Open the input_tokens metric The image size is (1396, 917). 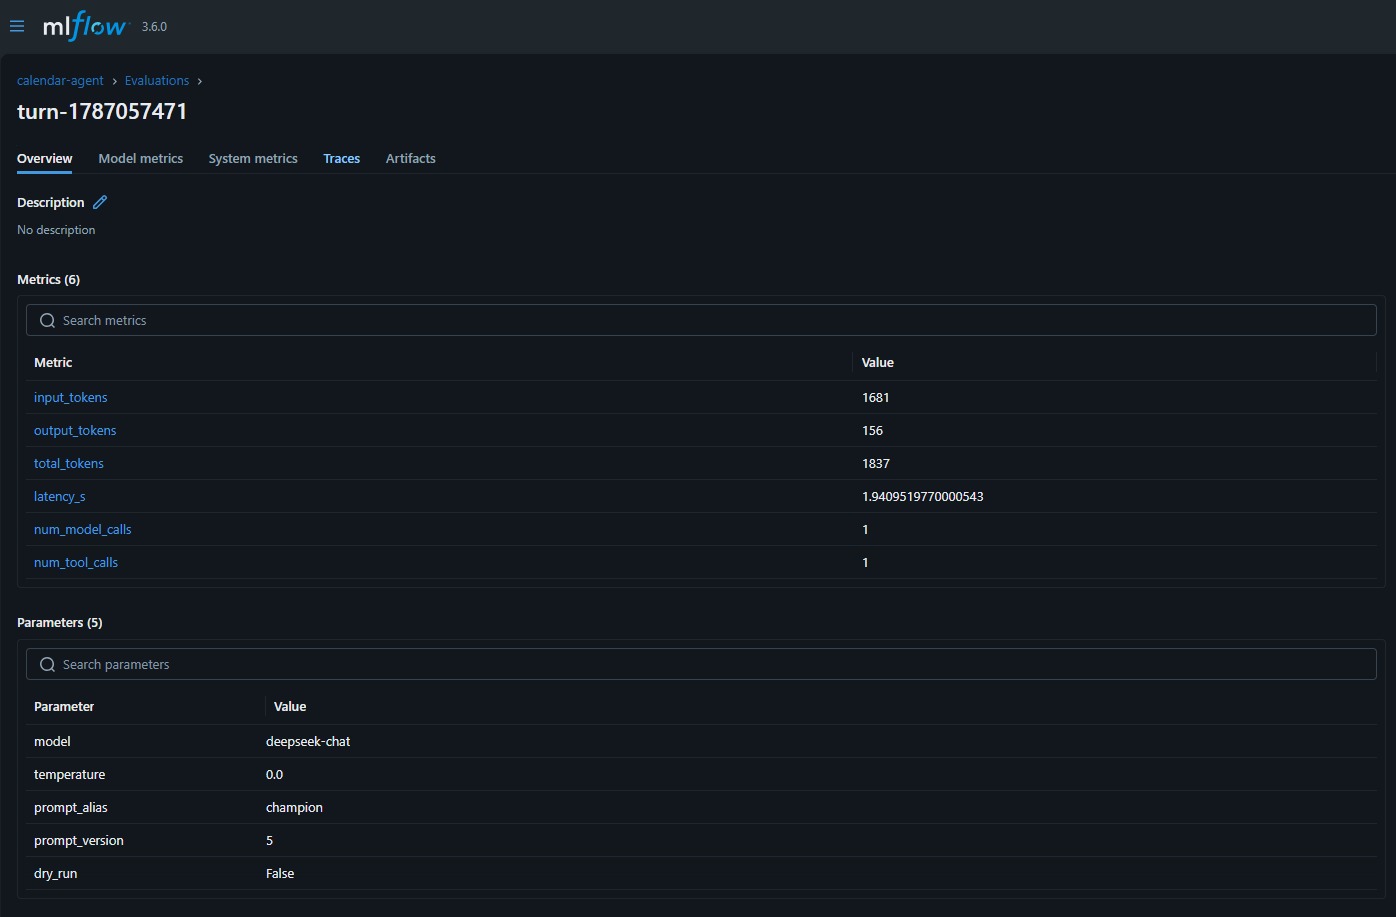pos(71,397)
